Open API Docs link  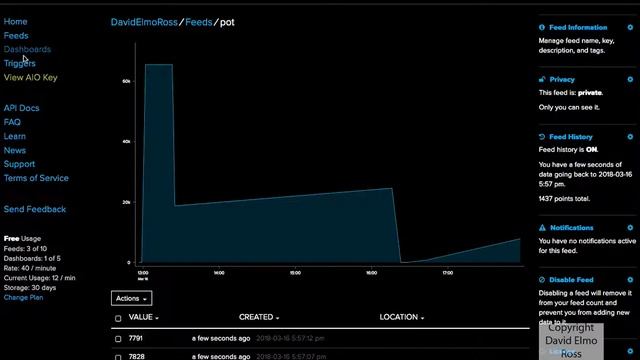[x=21, y=108]
